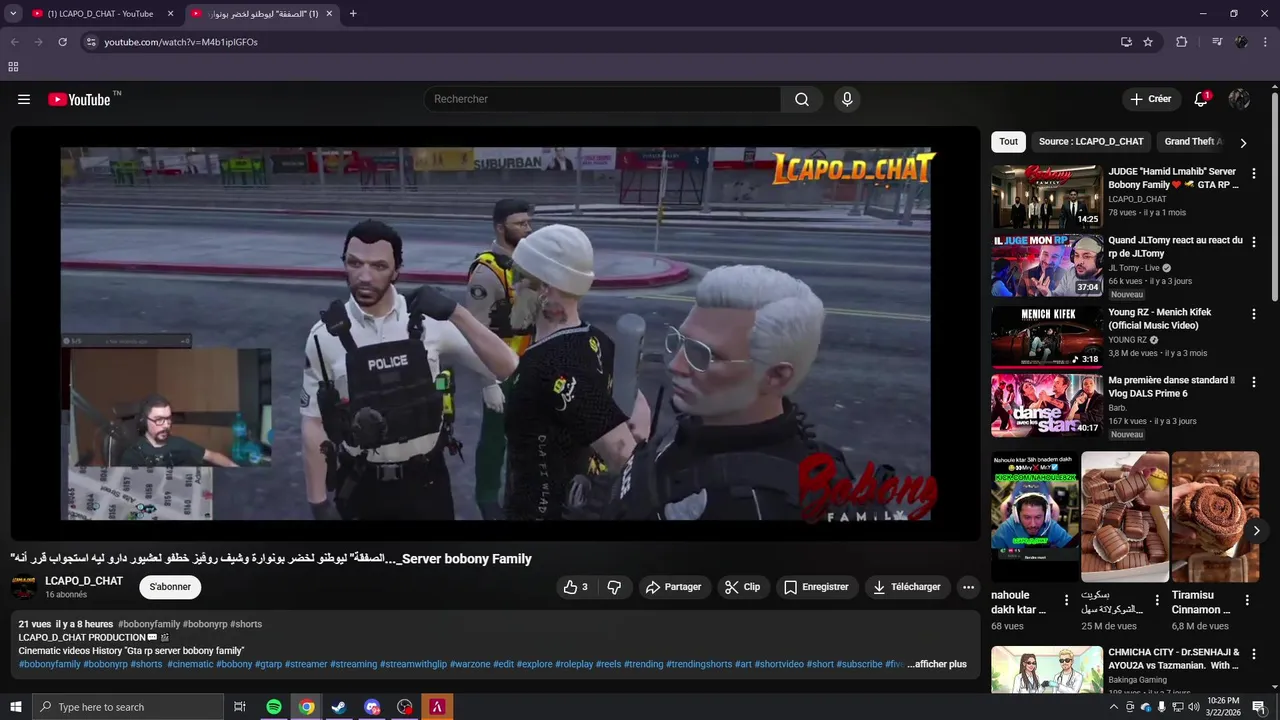This screenshot has width=1280, height=720.
Task: Install app icon in the address bar
Action: [x=1126, y=42]
